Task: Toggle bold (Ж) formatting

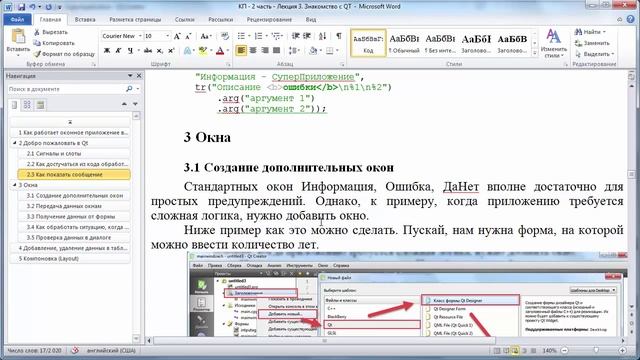Action: click(x=107, y=51)
